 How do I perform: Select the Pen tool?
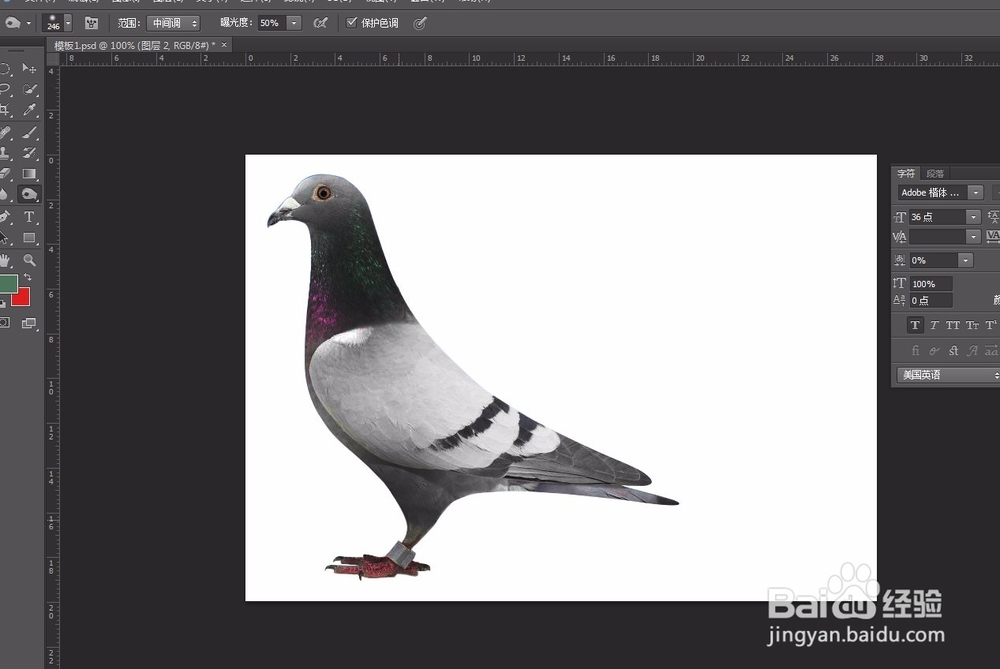coord(5,217)
